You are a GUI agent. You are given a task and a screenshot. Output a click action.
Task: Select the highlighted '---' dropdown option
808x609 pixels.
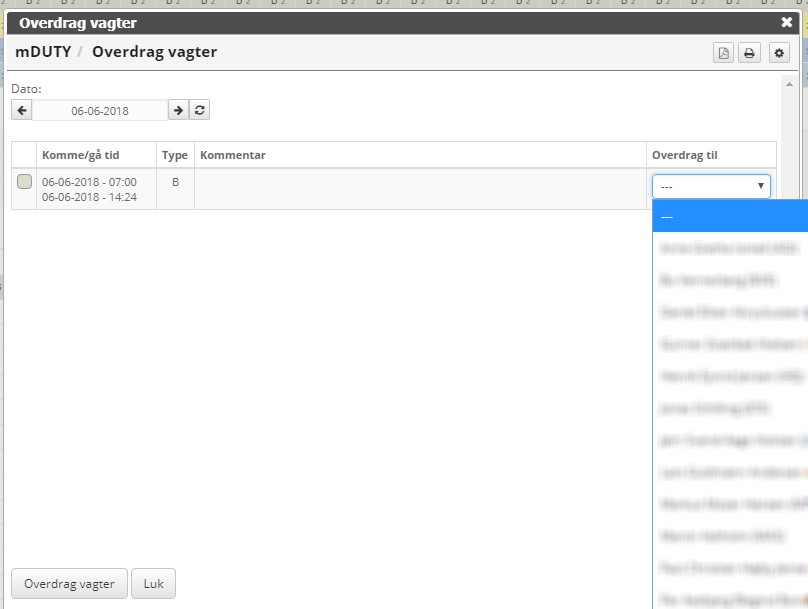tap(730, 216)
